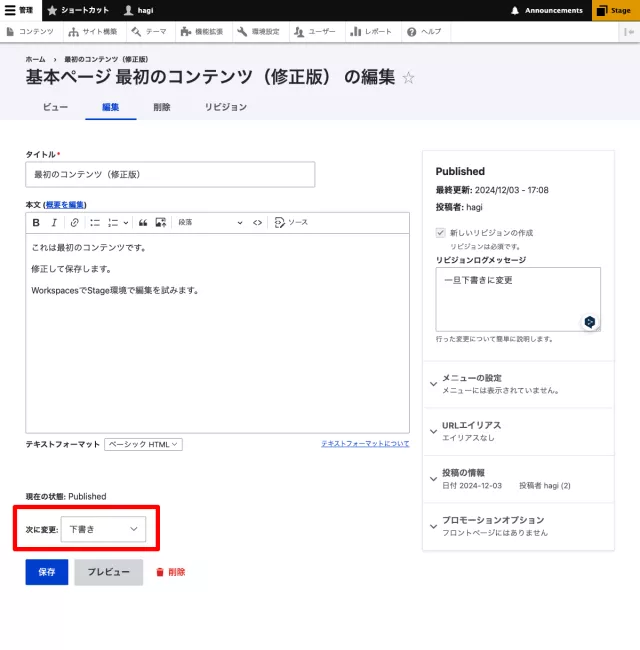Open Announcements
The width and height of the screenshot is (640, 650).
tap(547, 10)
